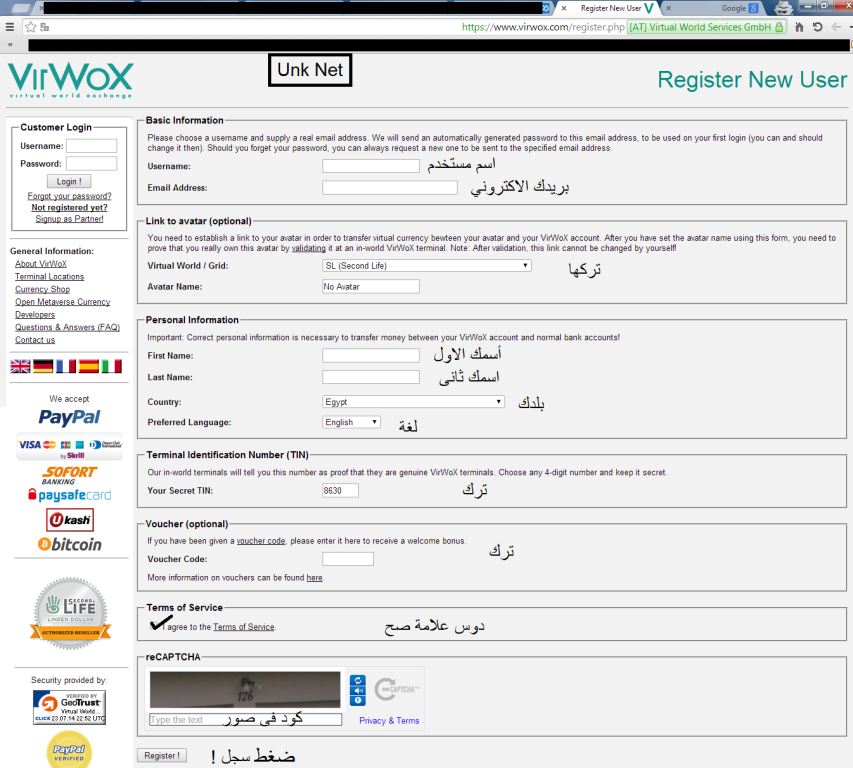The height and width of the screenshot is (768, 853).
Task: Select the PayPal logo under We accept
Action: point(69,417)
